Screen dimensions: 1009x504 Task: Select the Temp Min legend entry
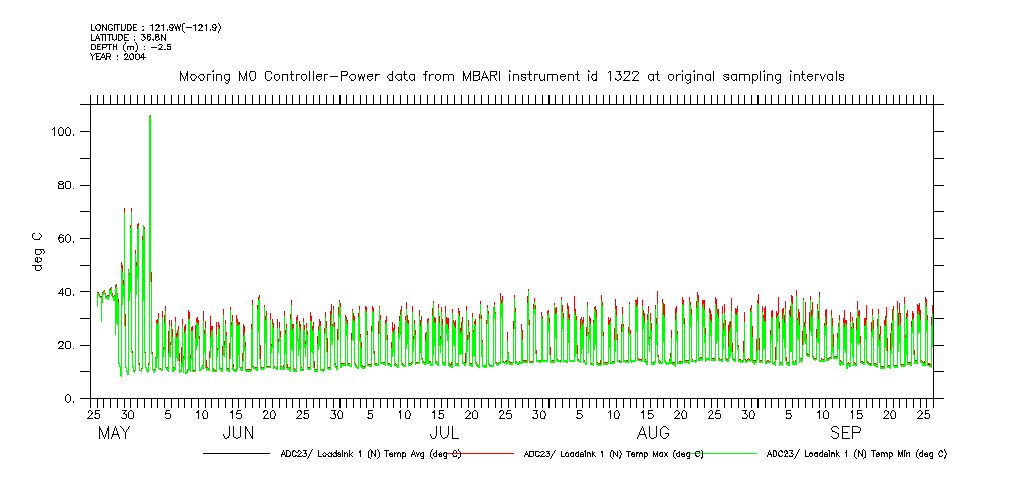click(856, 453)
